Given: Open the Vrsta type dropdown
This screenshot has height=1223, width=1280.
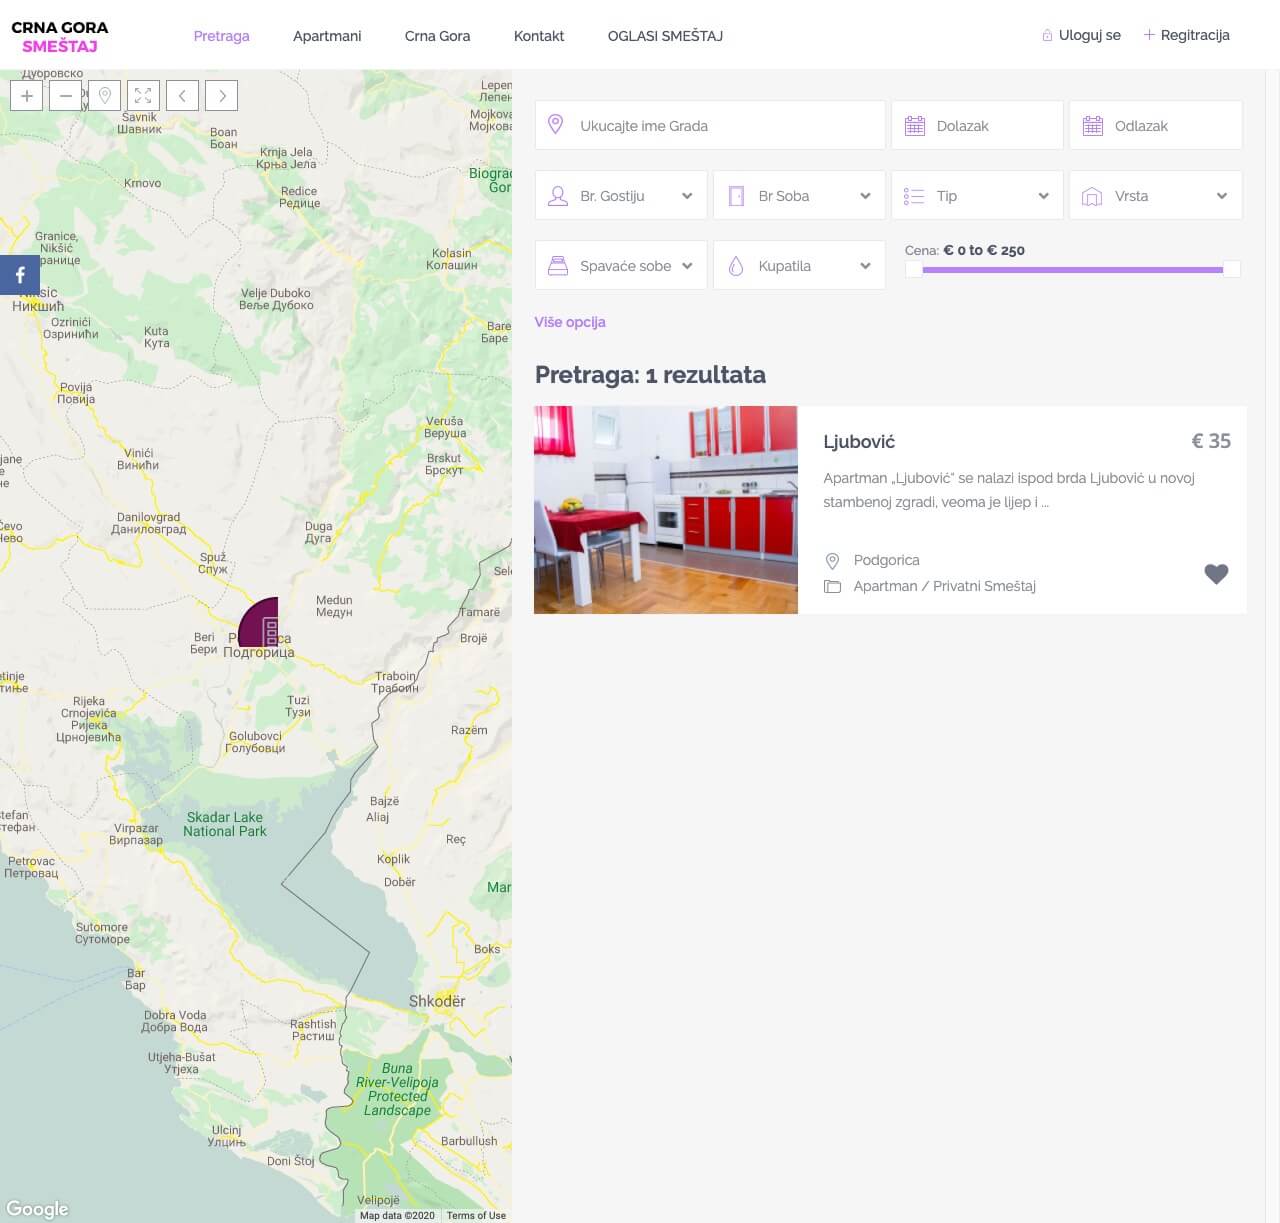Looking at the screenshot, I should point(1155,196).
